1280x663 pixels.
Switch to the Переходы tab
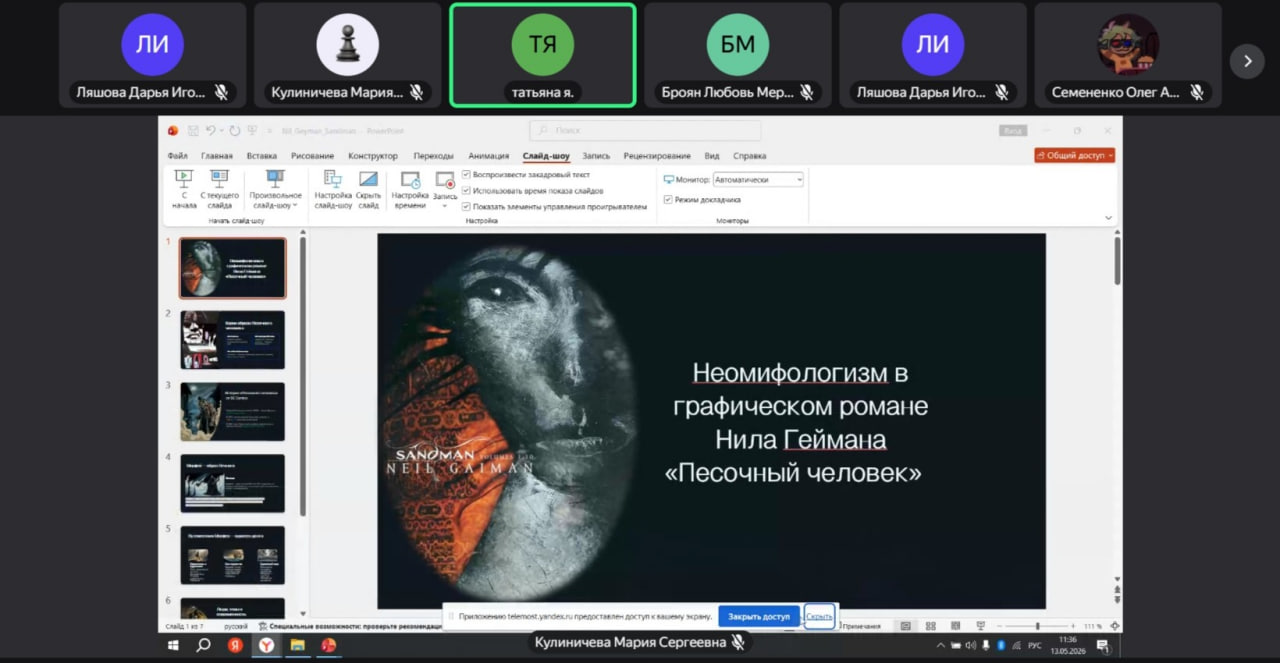click(433, 156)
